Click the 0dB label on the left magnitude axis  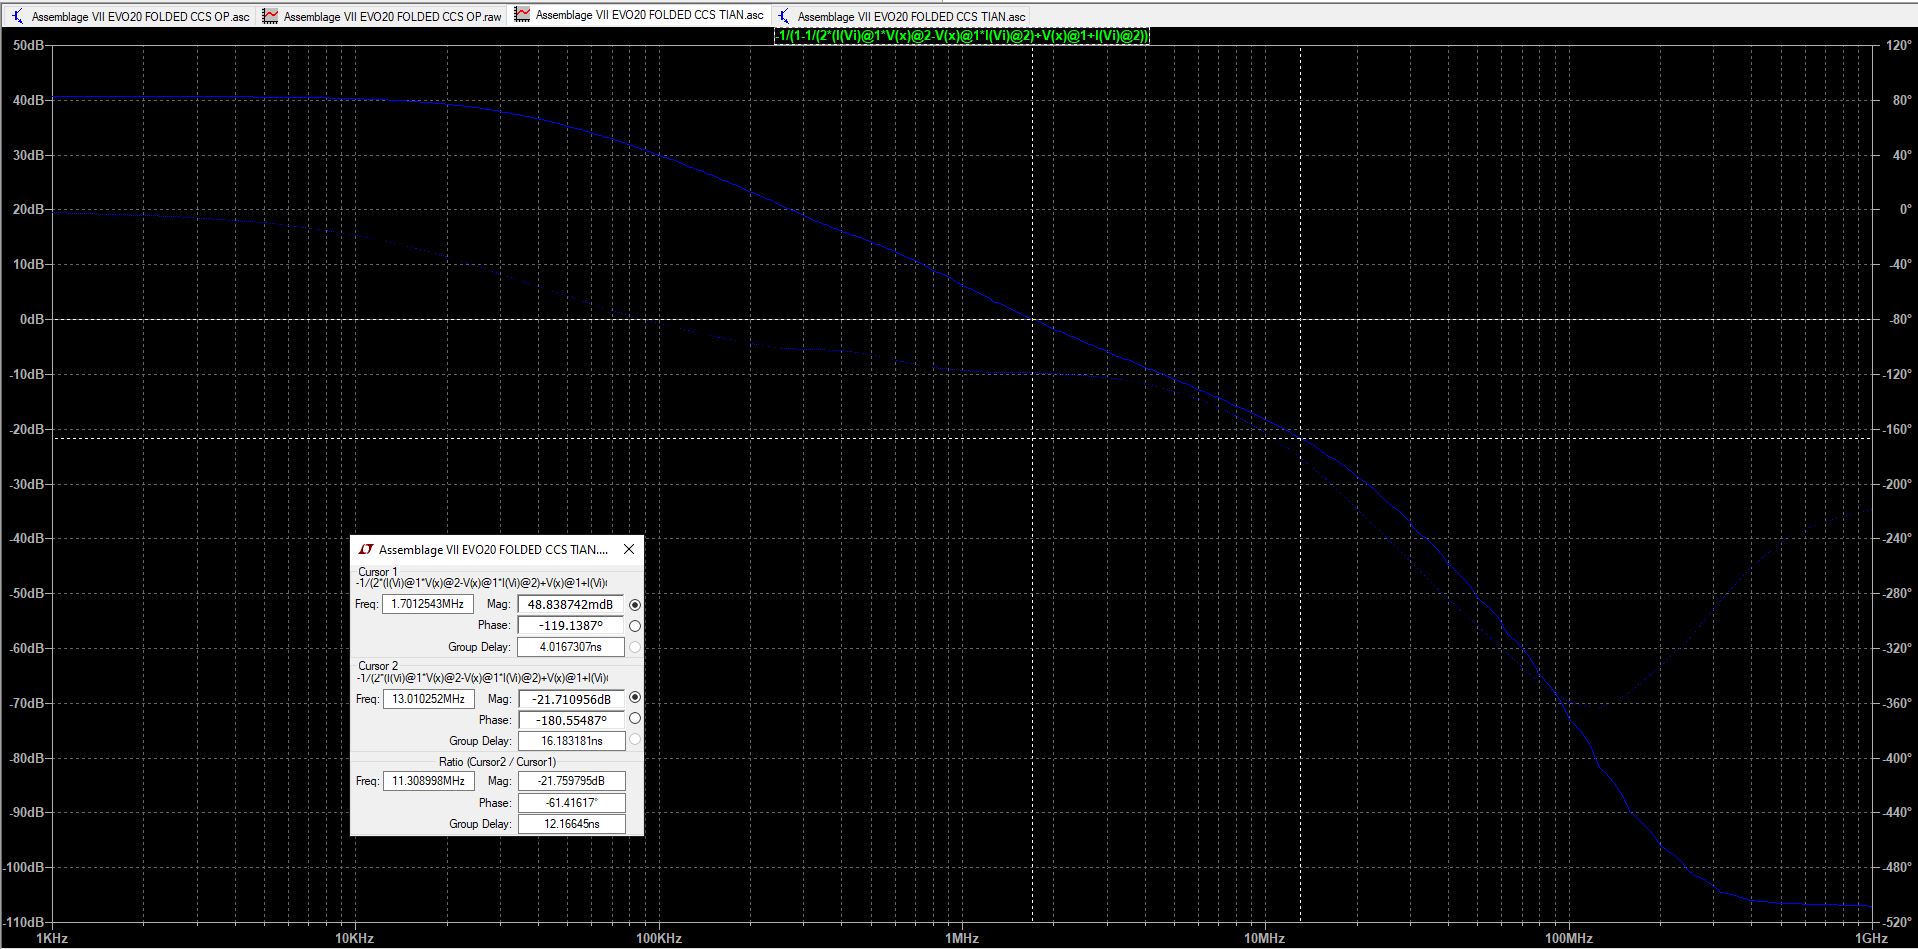pos(32,319)
